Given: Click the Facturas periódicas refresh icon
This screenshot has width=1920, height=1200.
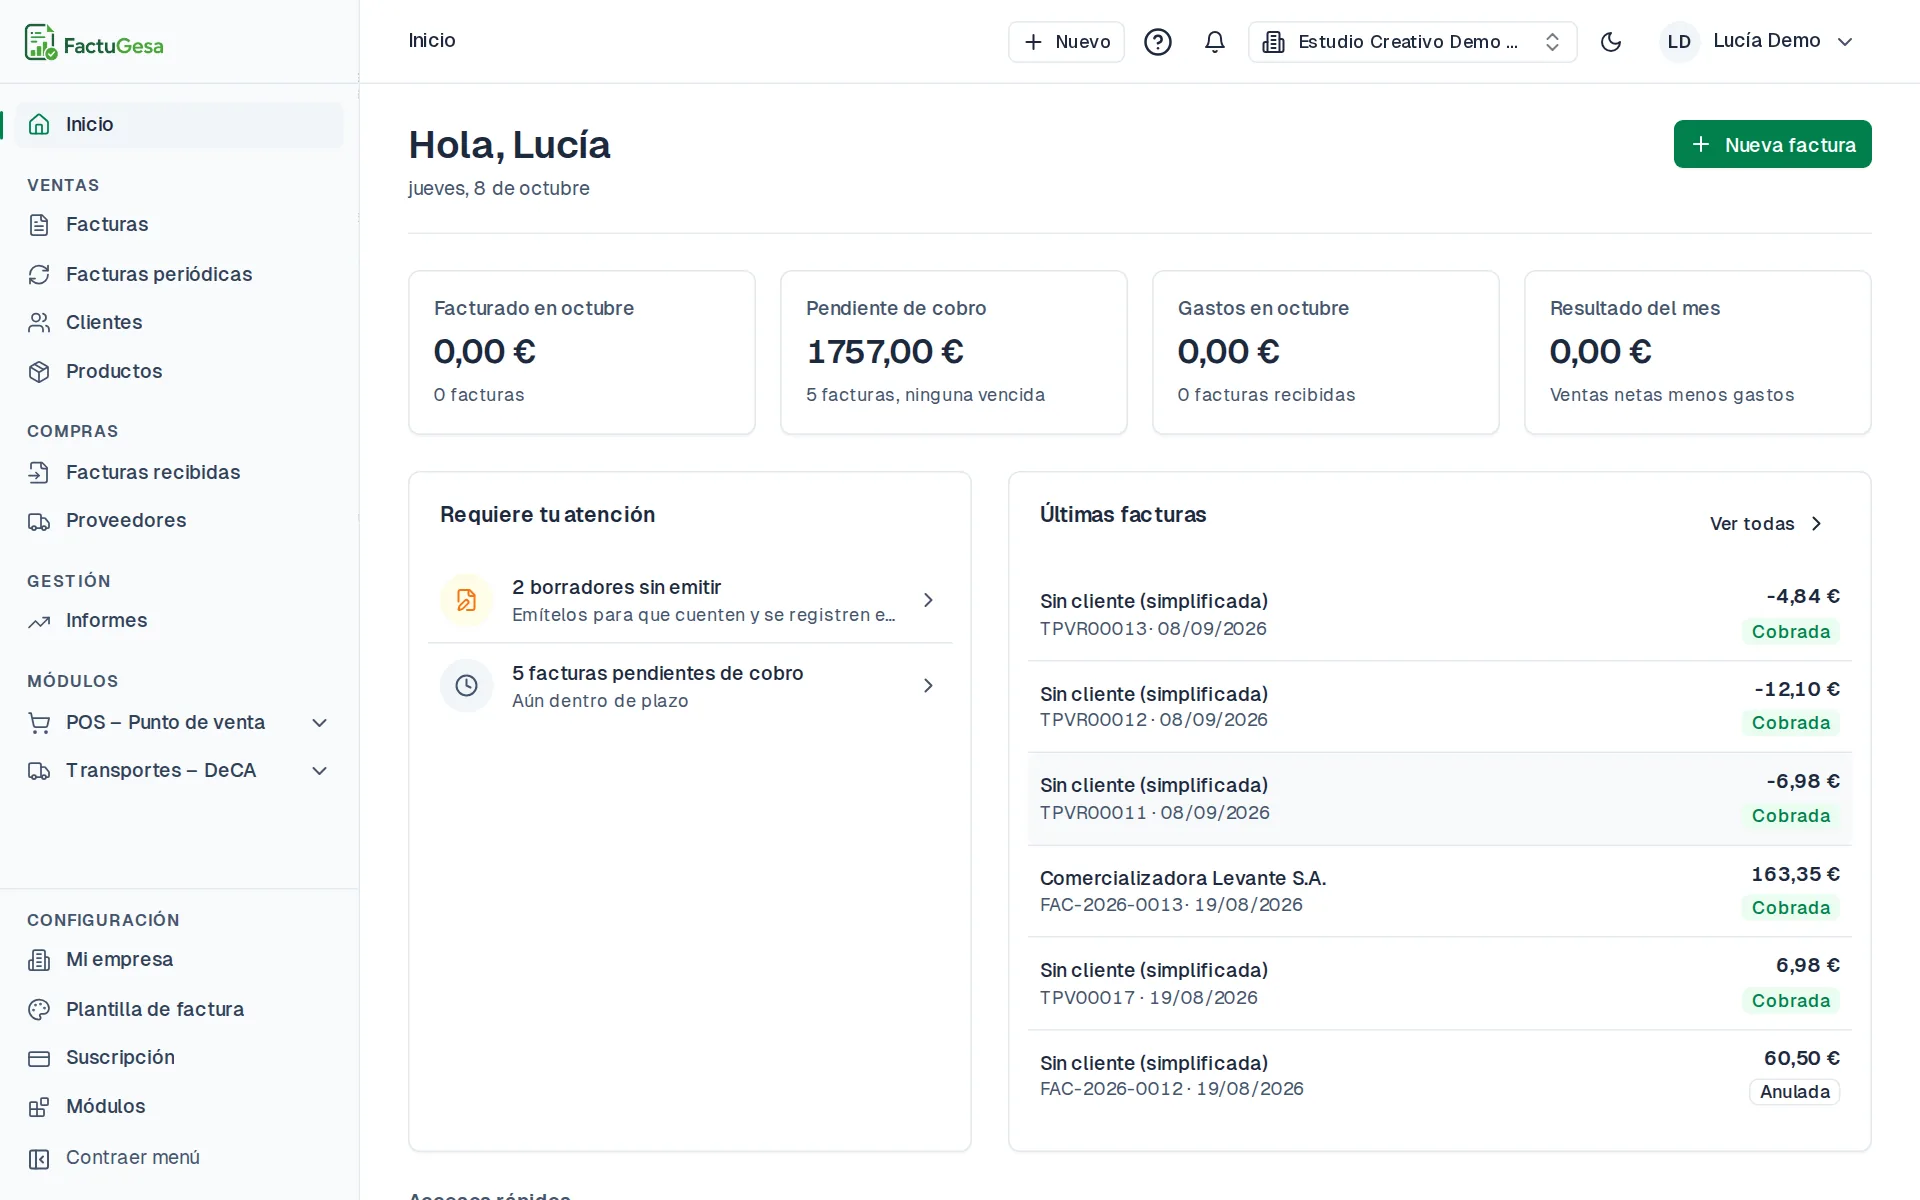Looking at the screenshot, I should [39, 274].
